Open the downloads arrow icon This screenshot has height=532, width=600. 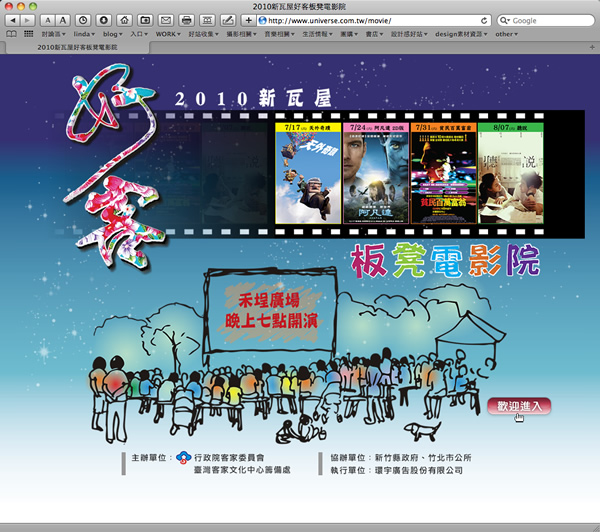point(104,20)
